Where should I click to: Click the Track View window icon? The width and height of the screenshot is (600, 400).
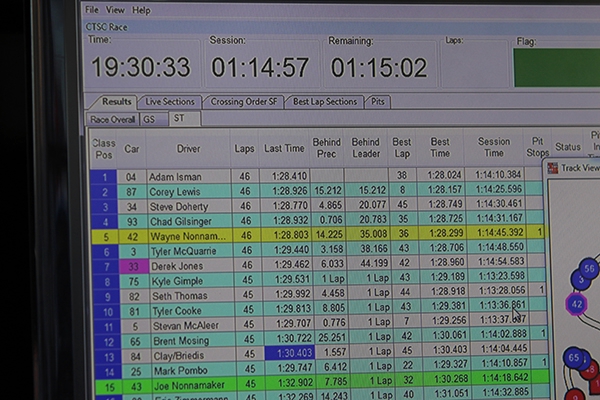coord(553,169)
